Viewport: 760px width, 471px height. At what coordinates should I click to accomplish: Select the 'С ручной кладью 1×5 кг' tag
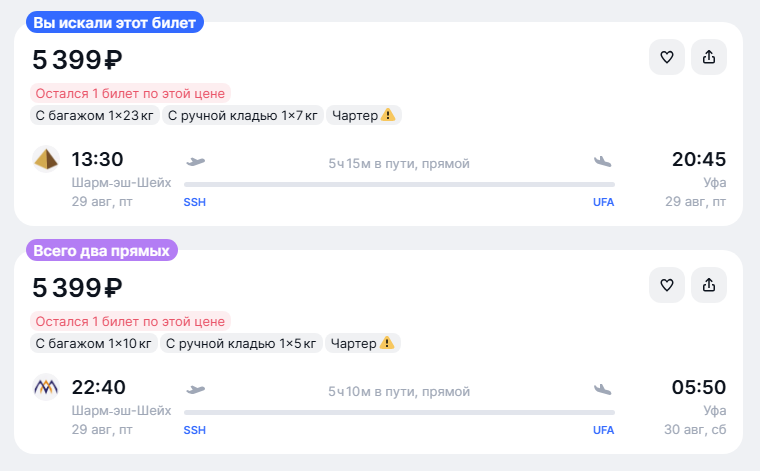click(x=241, y=343)
